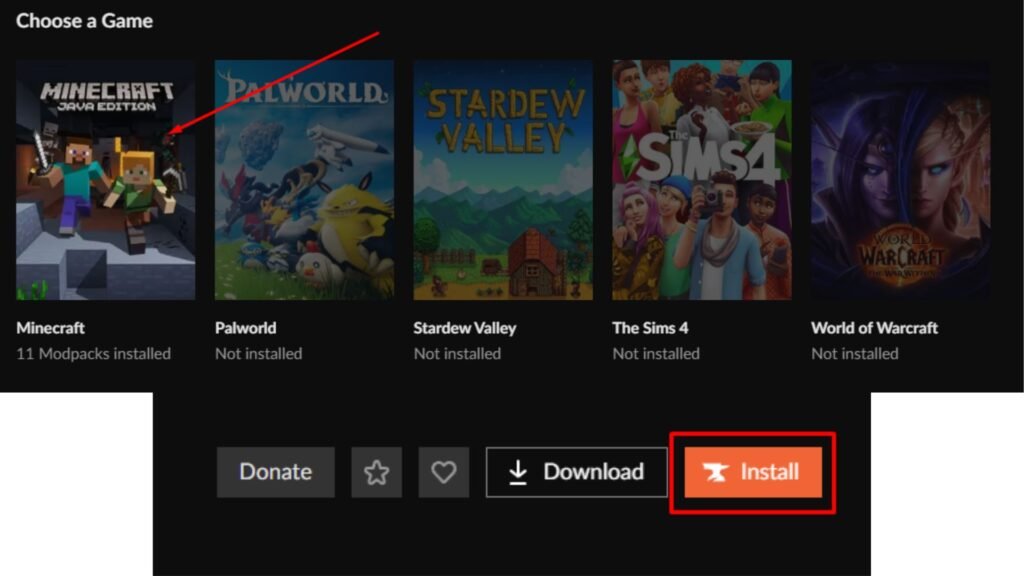Click the orange Install button
The image size is (1024, 576).
coord(753,472)
